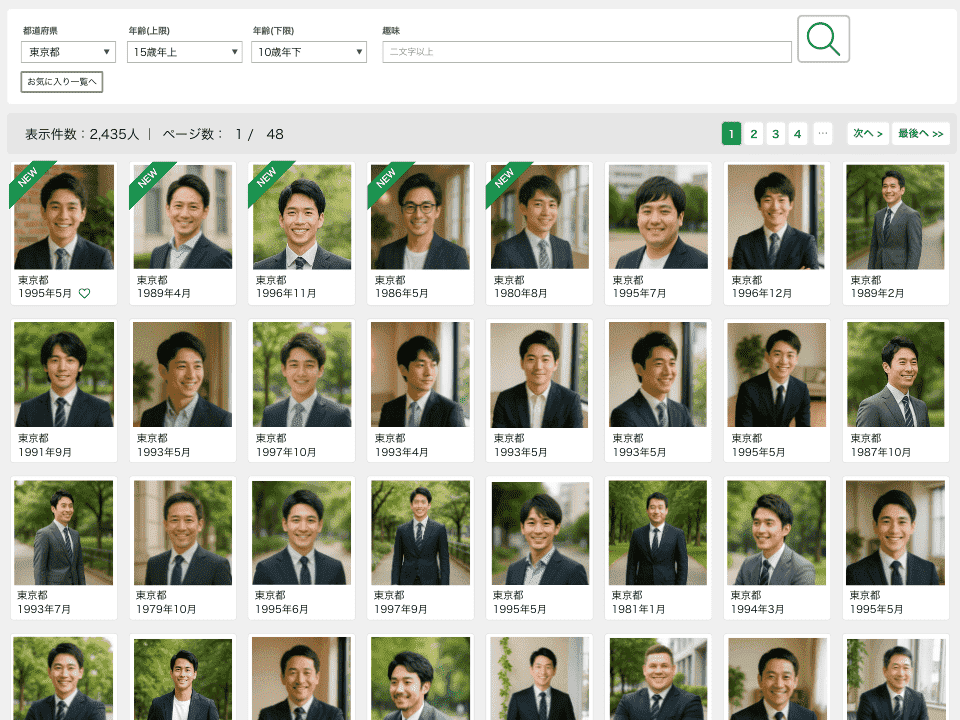The height and width of the screenshot is (720, 960).
Task: Click the 1980年8月 birth date text
Action: [x=520, y=293]
